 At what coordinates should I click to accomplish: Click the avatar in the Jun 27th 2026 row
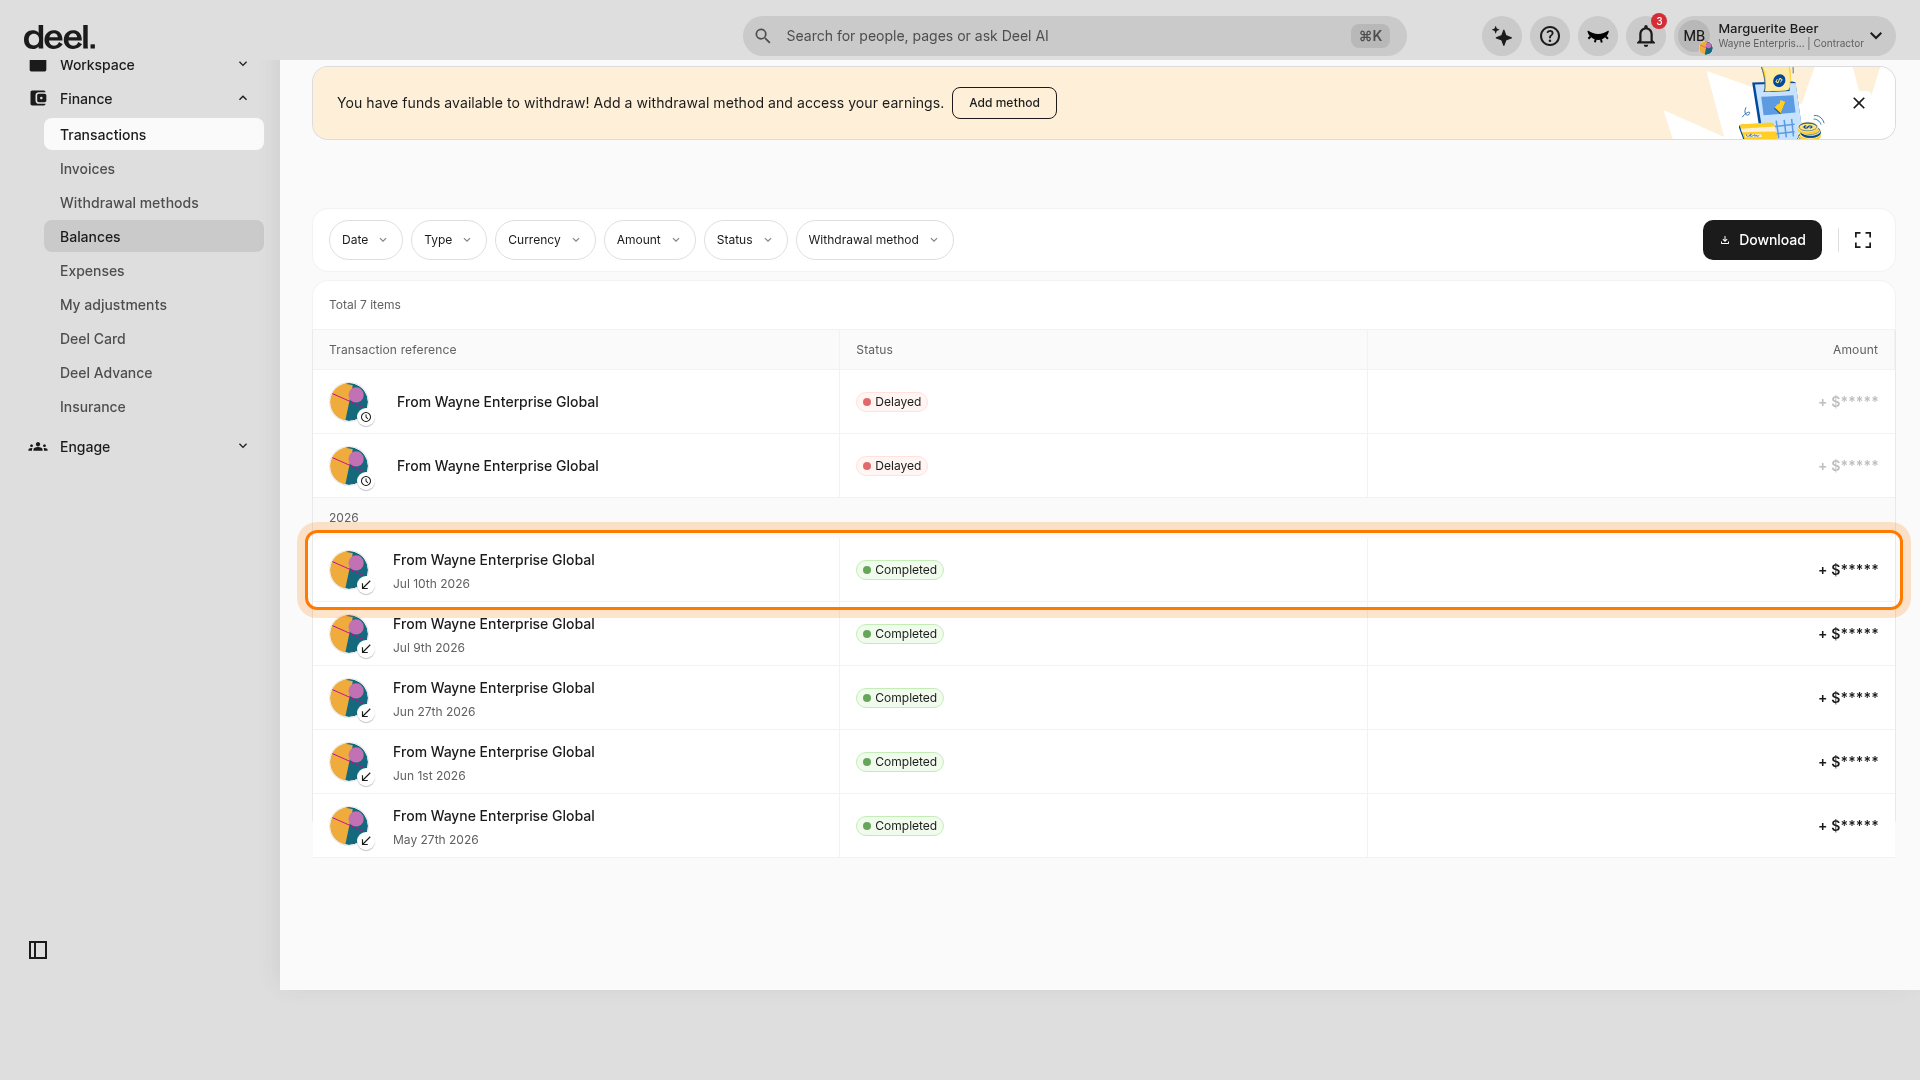pos(350,698)
